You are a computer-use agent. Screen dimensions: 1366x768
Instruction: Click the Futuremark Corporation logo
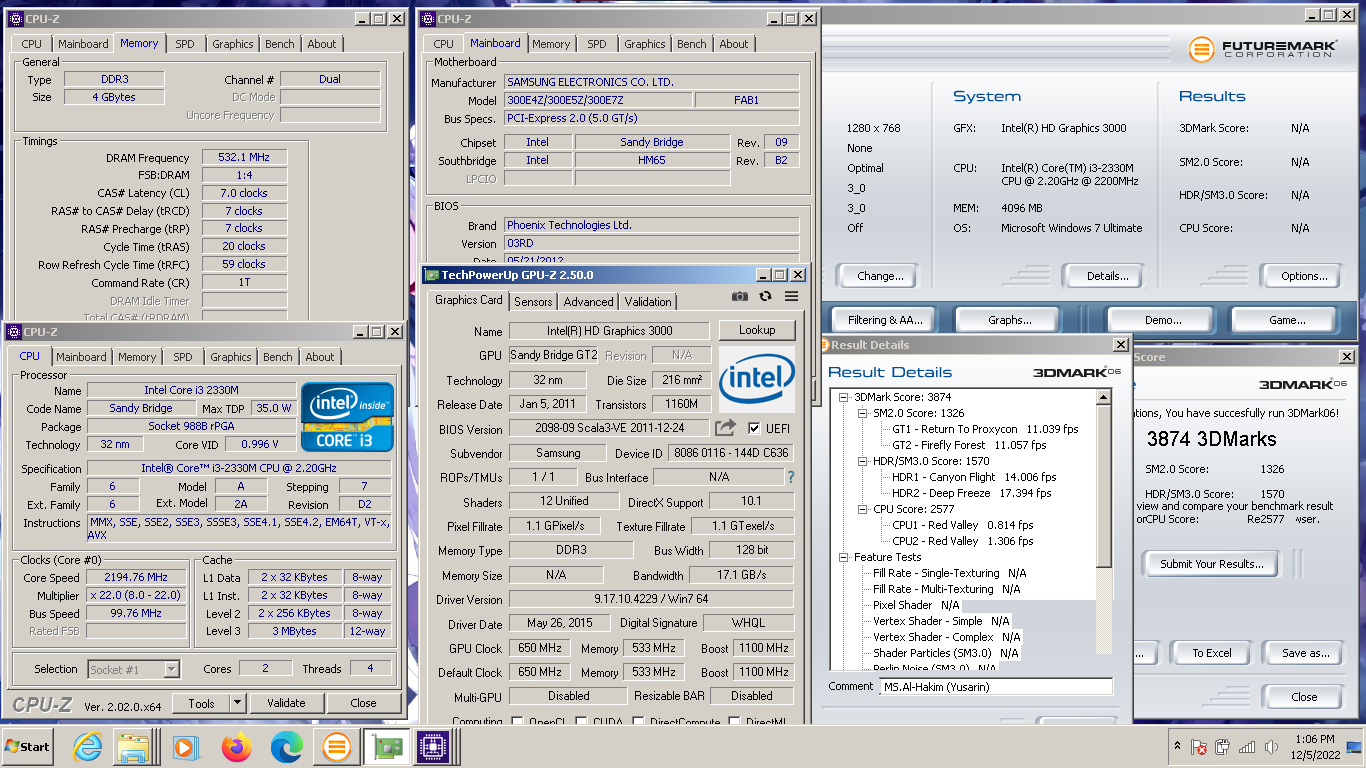(x=1261, y=49)
